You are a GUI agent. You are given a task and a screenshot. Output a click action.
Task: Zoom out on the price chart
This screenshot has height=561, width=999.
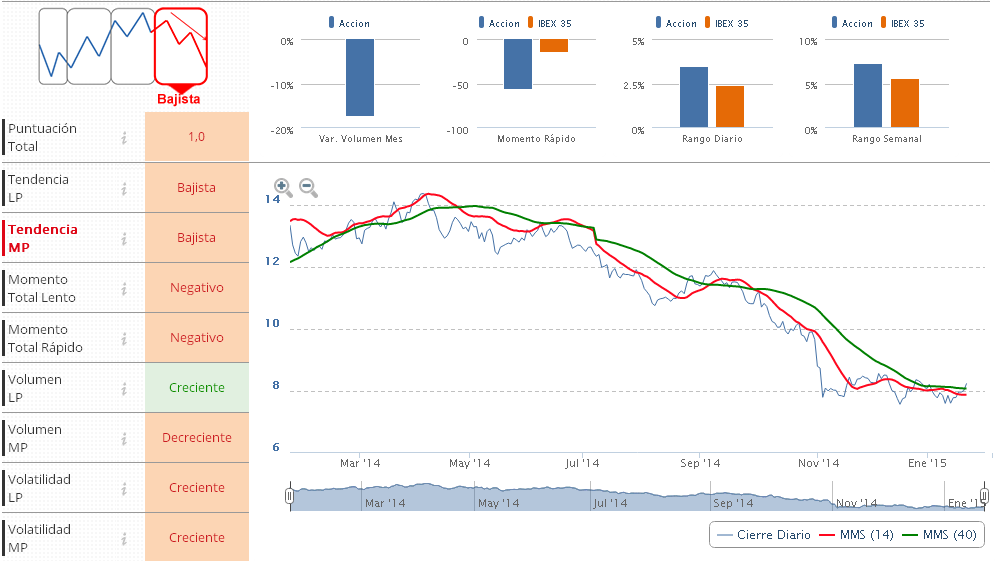308,187
